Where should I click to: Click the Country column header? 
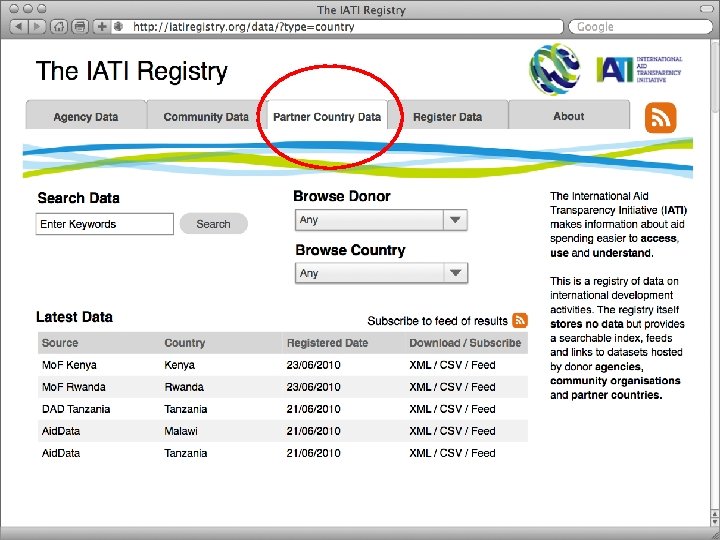[x=185, y=343]
